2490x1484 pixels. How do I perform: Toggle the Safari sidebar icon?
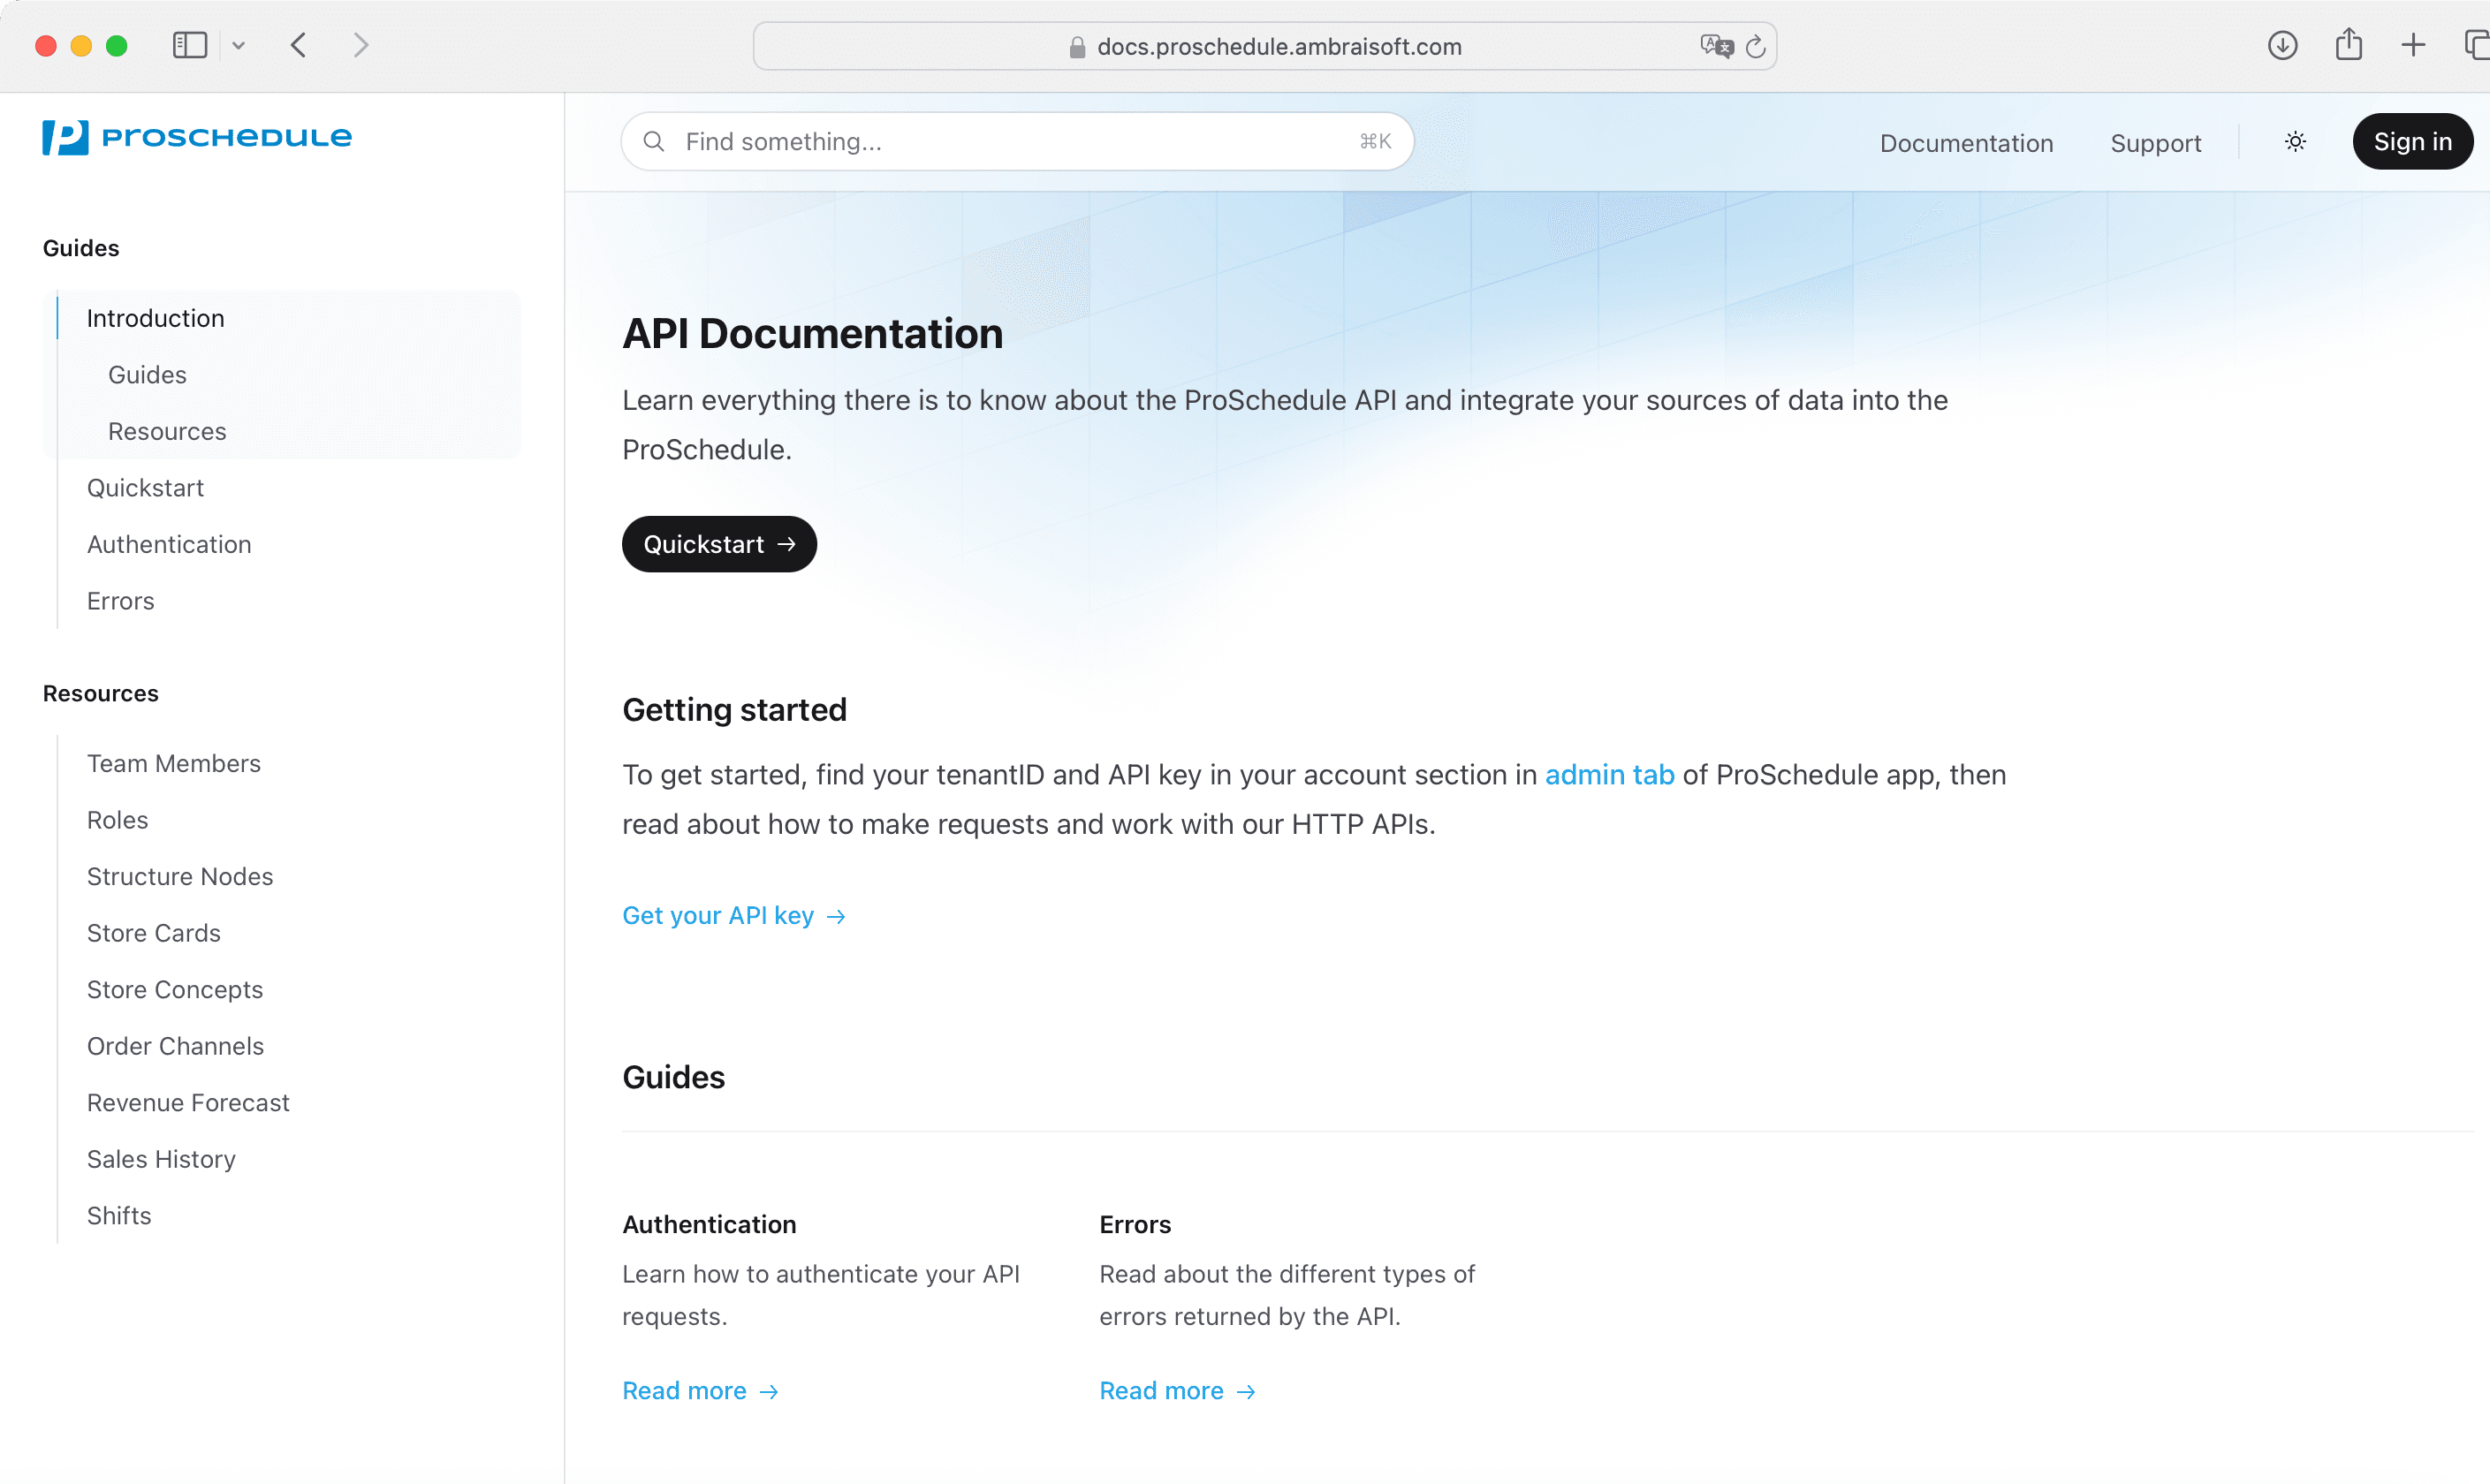pyautogui.click(x=190, y=45)
